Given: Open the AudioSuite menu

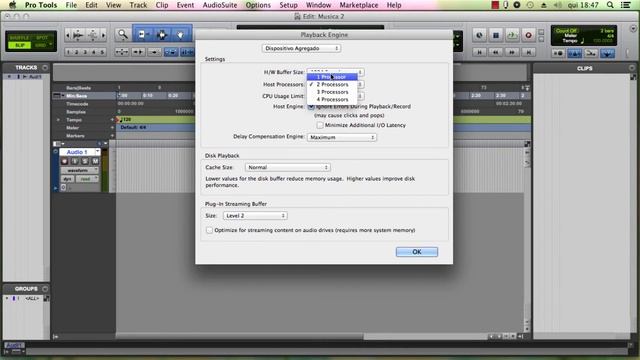Looking at the screenshot, I should point(220,5).
